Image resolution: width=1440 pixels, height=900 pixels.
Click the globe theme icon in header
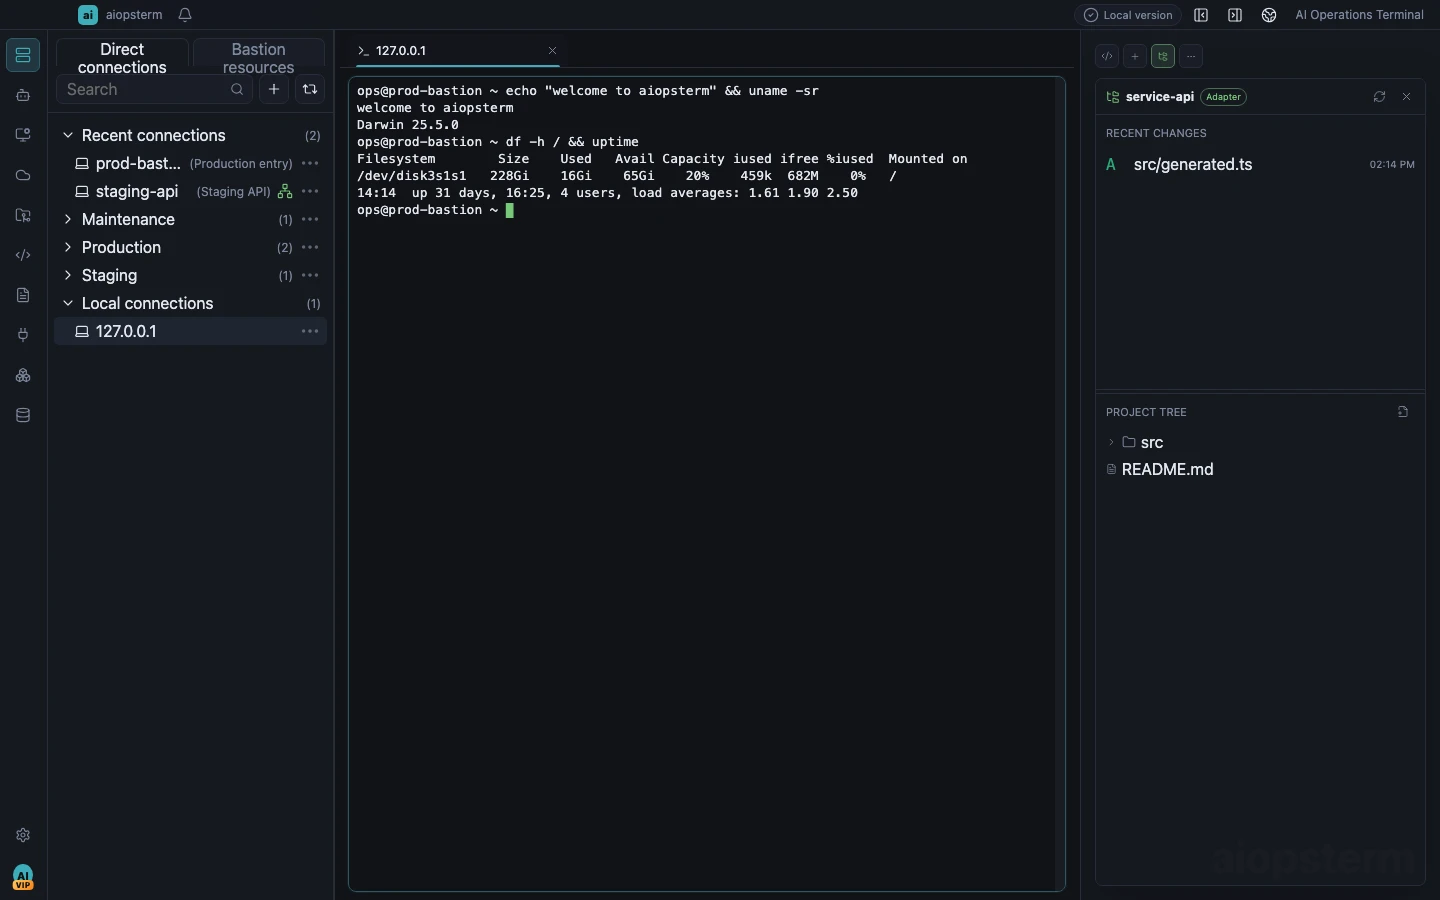1269,15
